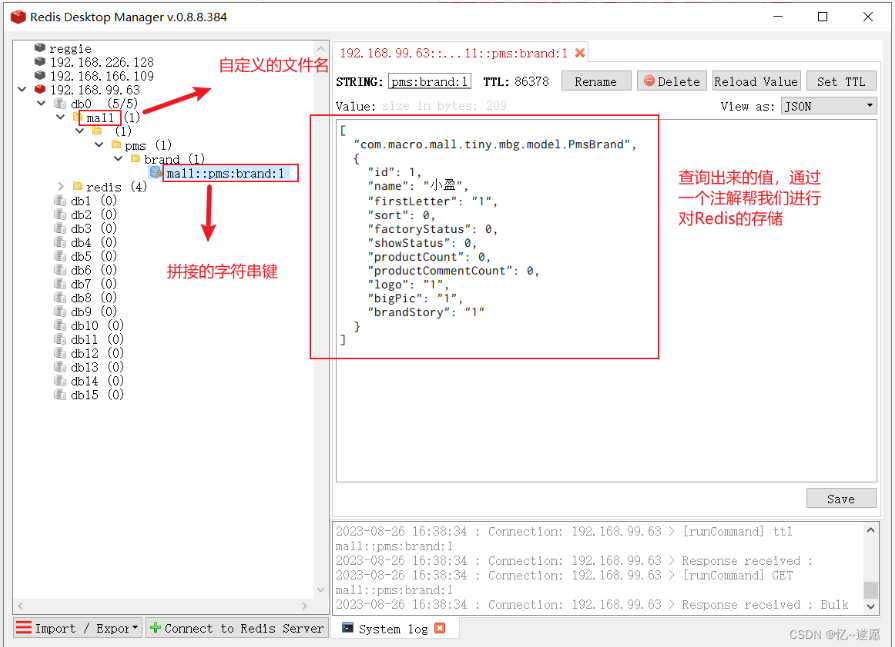
Task: Click the Rename key button
Action: point(596,81)
